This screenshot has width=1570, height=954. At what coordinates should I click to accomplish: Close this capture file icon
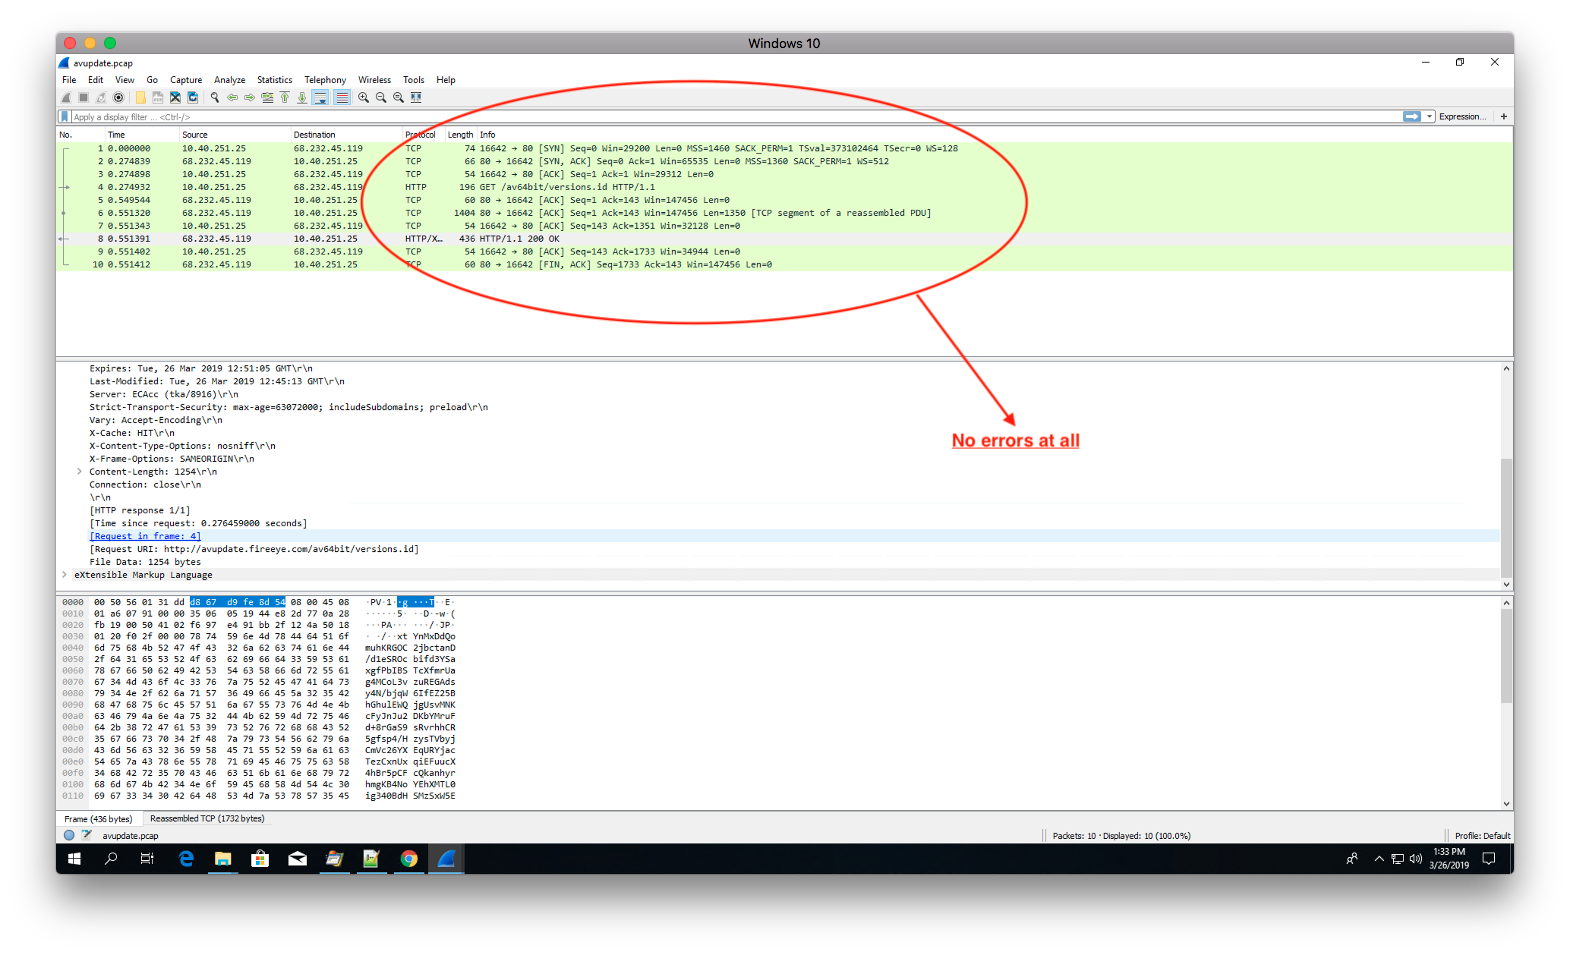(175, 98)
